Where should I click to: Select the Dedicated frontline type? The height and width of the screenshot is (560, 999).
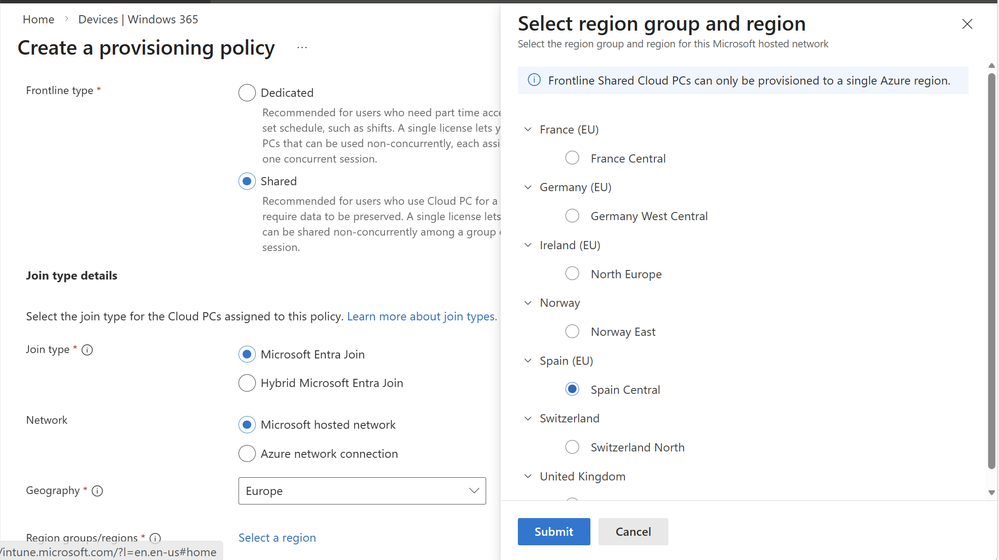(x=247, y=93)
